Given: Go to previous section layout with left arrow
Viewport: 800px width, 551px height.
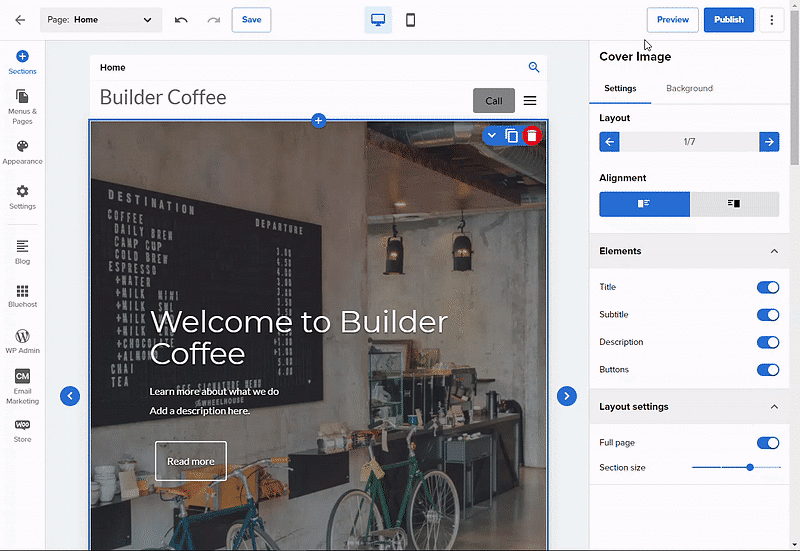Looking at the screenshot, I should coord(70,396).
